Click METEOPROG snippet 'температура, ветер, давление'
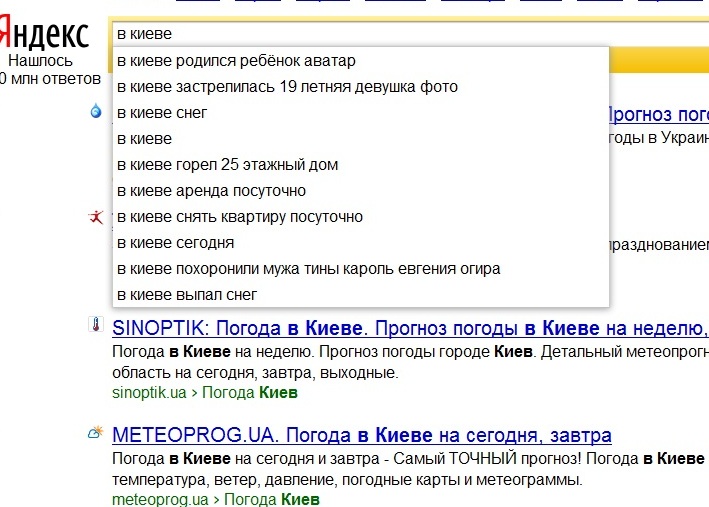709x507 pixels. [x=223, y=479]
